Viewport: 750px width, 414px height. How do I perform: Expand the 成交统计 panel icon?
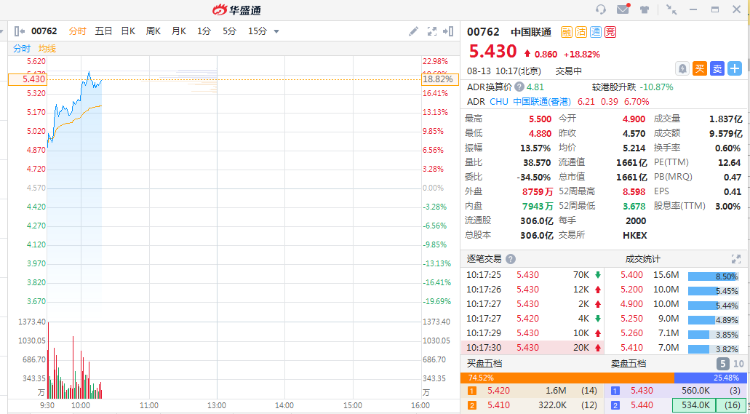pyautogui.click(x=736, y=259)
